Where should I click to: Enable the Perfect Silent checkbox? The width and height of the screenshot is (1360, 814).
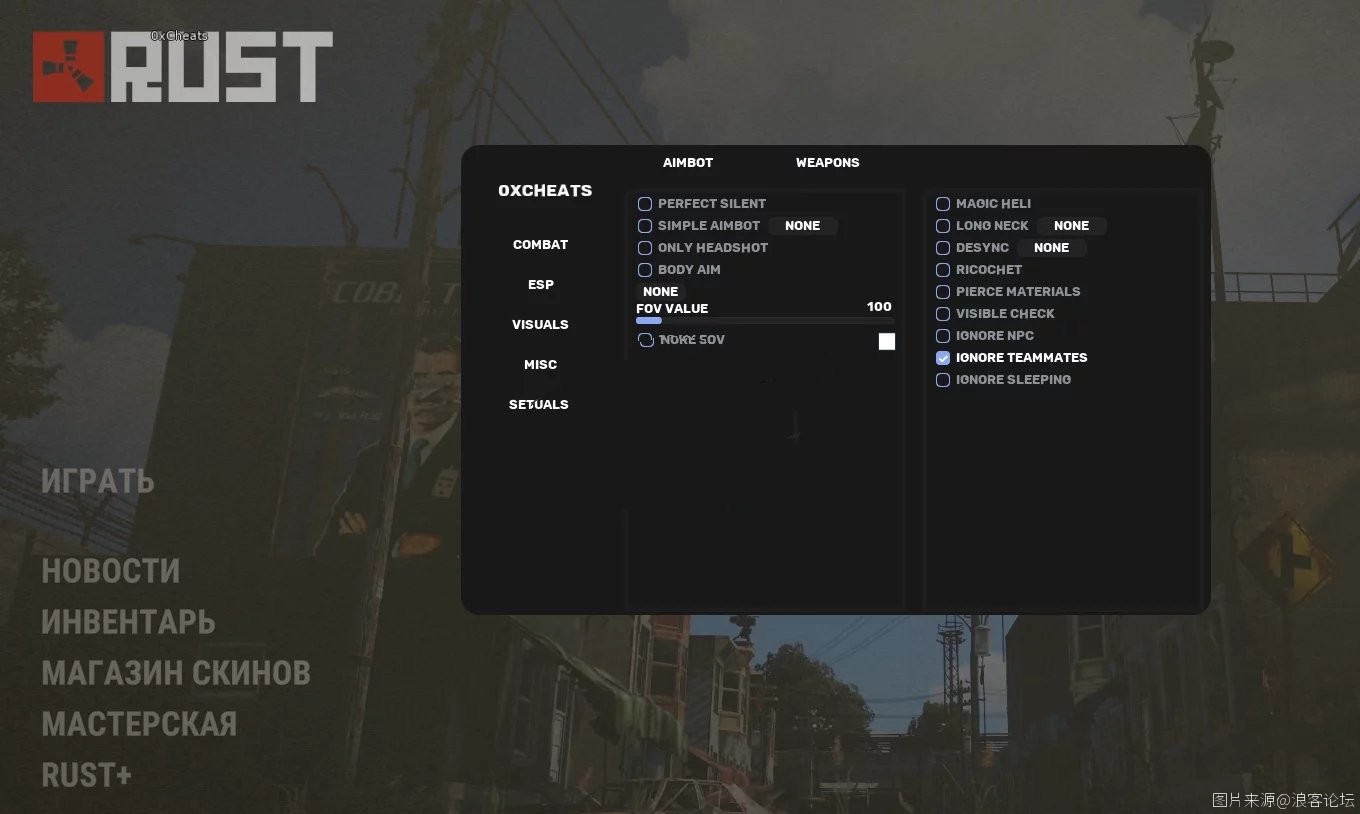click(645, 204)
